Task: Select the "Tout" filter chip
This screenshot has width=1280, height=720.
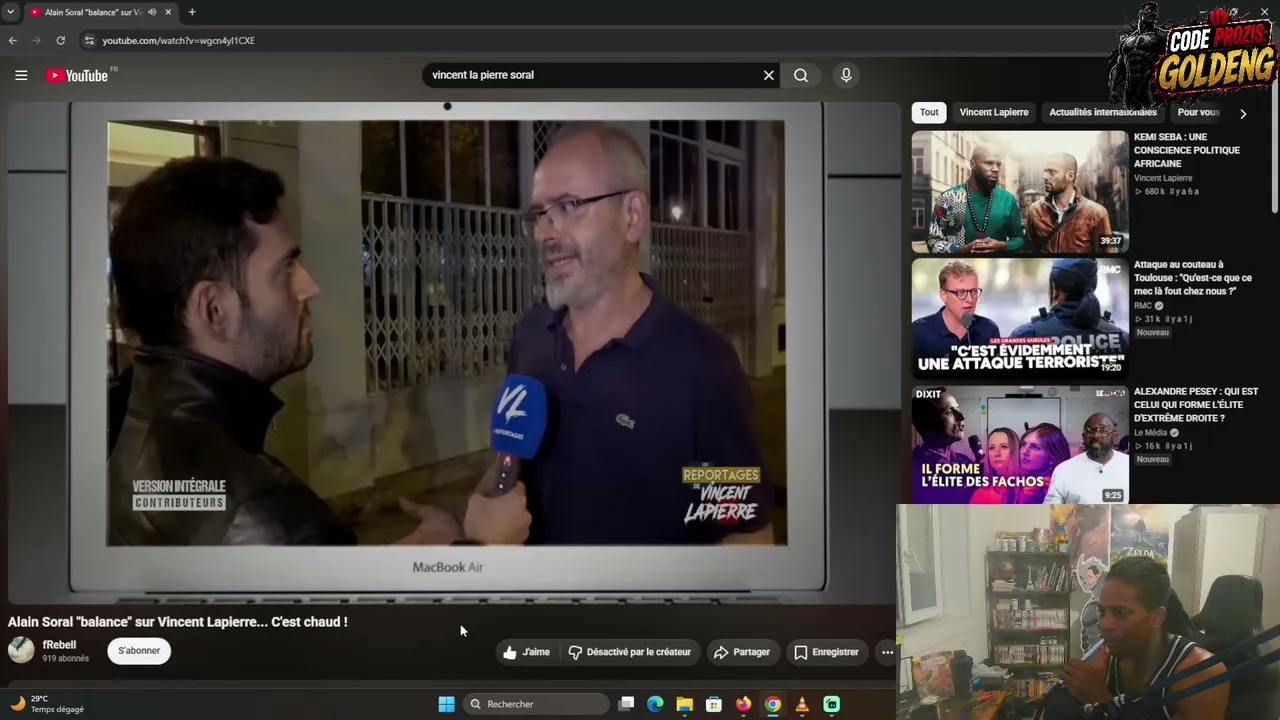Action: point(929,112)
